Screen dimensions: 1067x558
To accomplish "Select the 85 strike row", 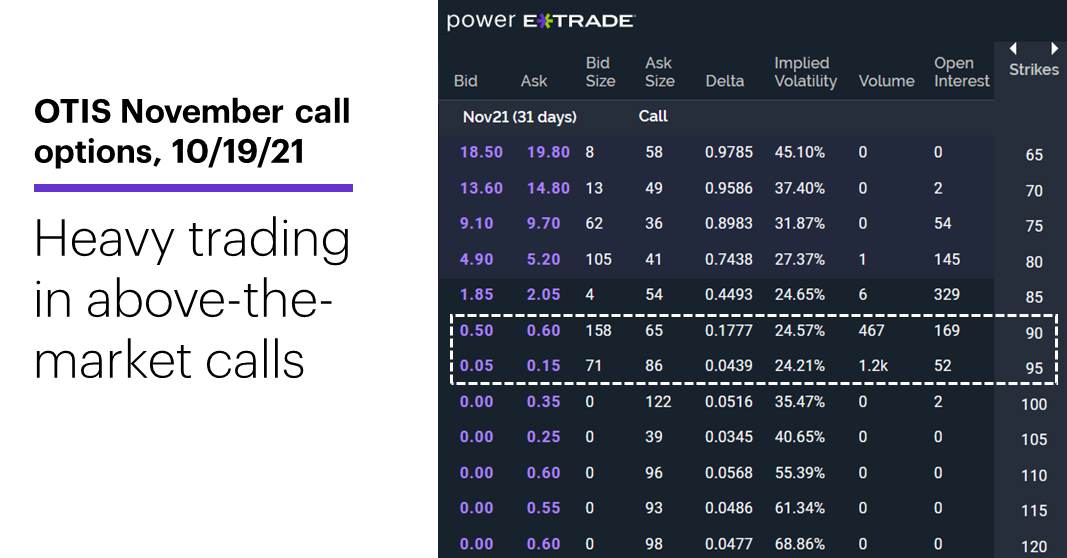I will coord(753,295).
